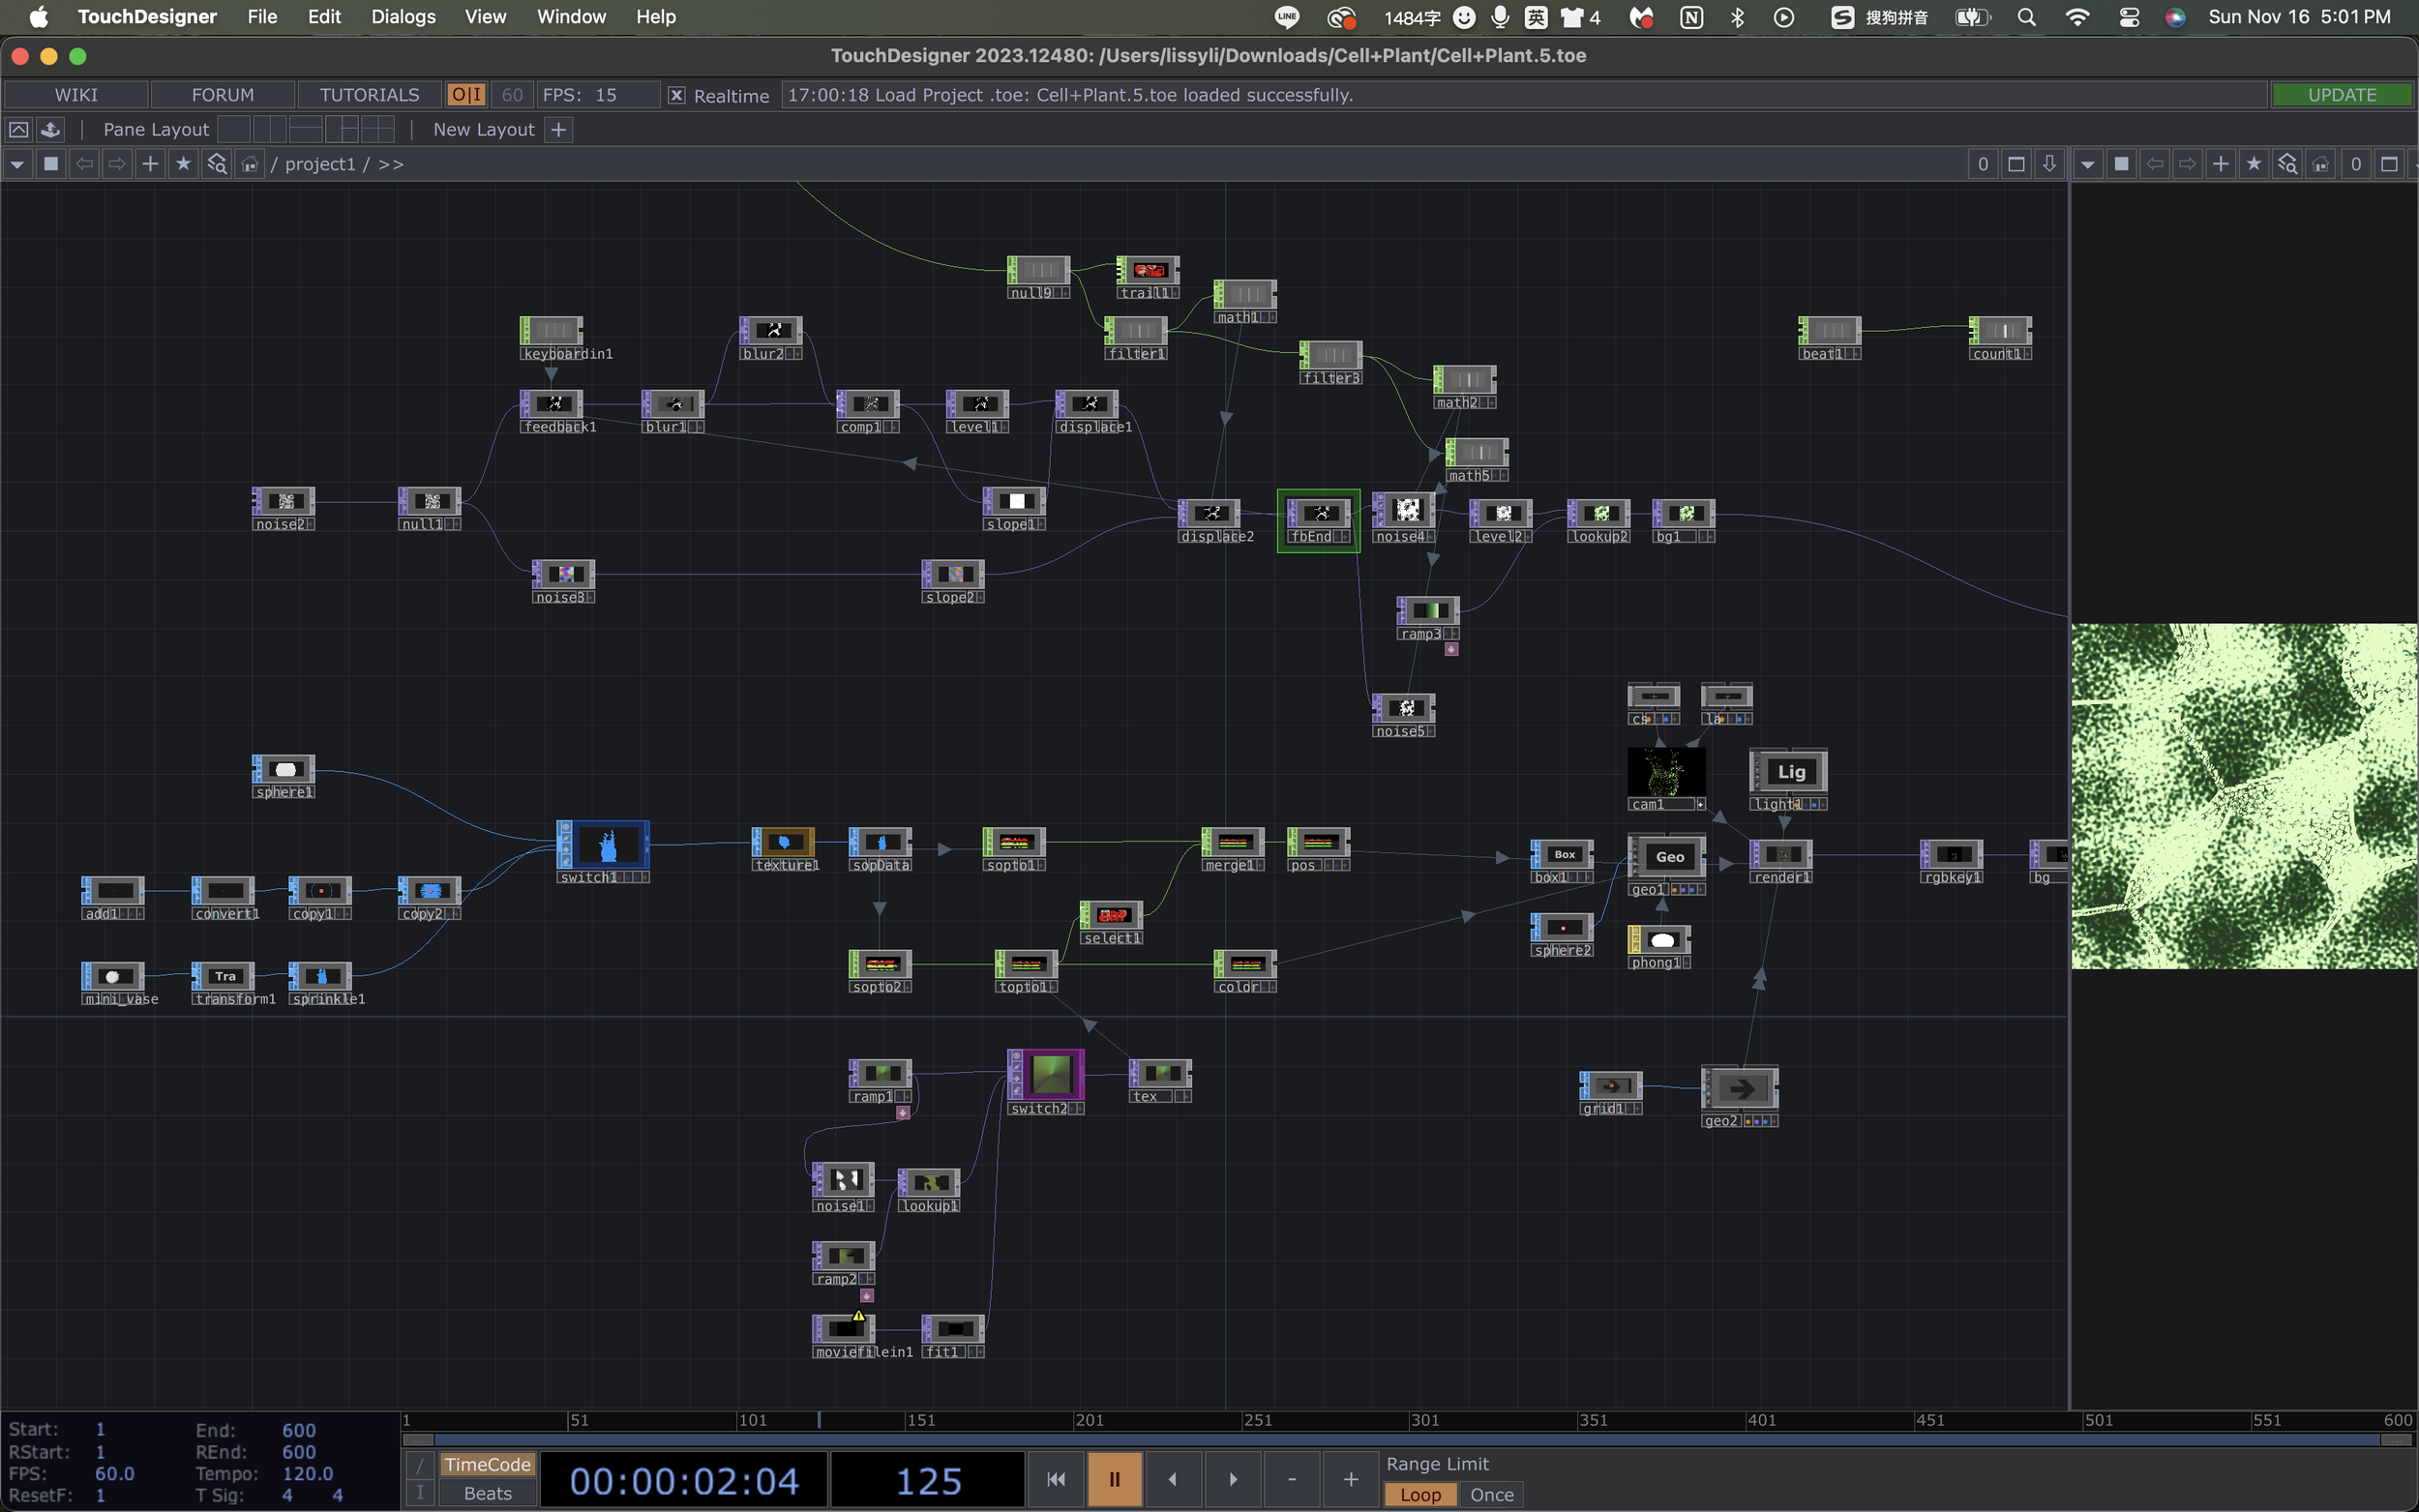
Task: Select the fbEnd node in network
Action: [1319, 514]
